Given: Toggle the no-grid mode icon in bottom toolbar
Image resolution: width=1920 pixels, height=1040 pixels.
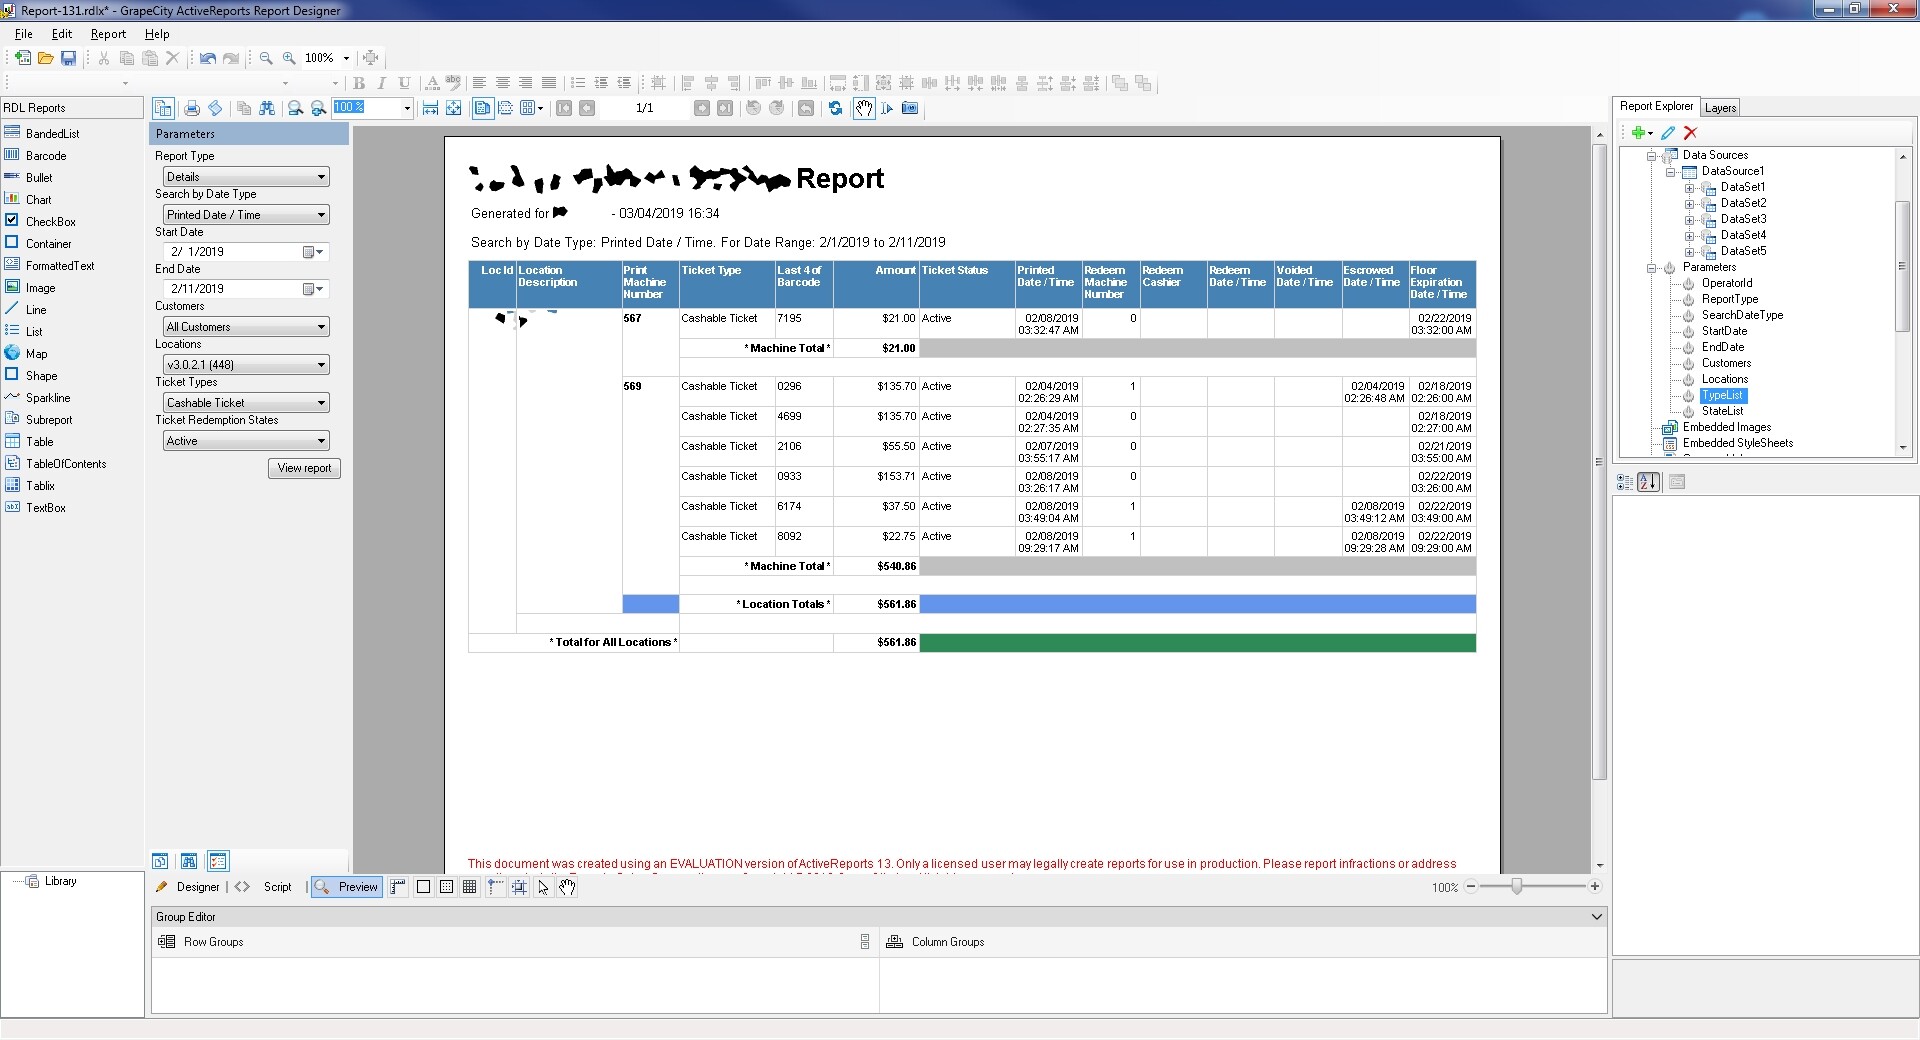Looking at the screenshot, I should point(423,887).
